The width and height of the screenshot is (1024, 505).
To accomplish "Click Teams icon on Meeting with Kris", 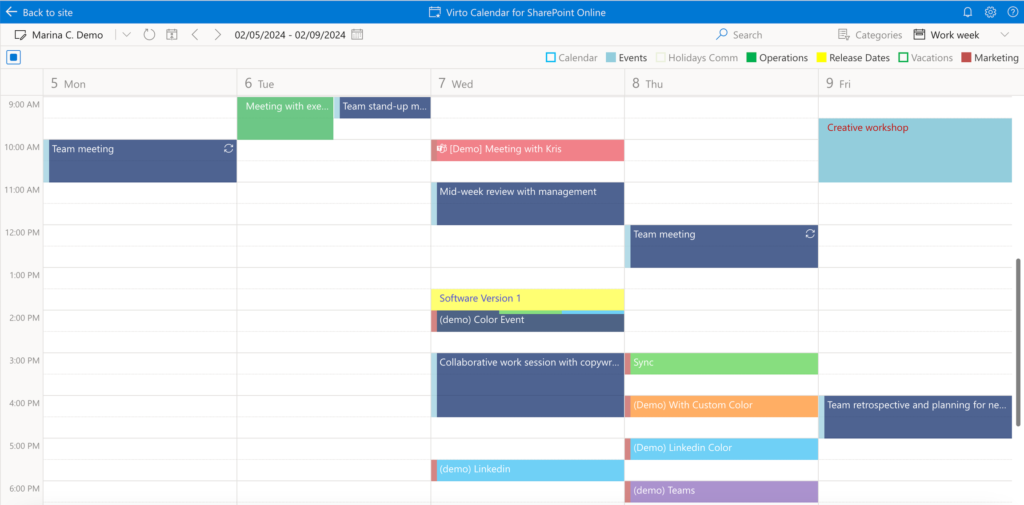I will pos(441,149).
